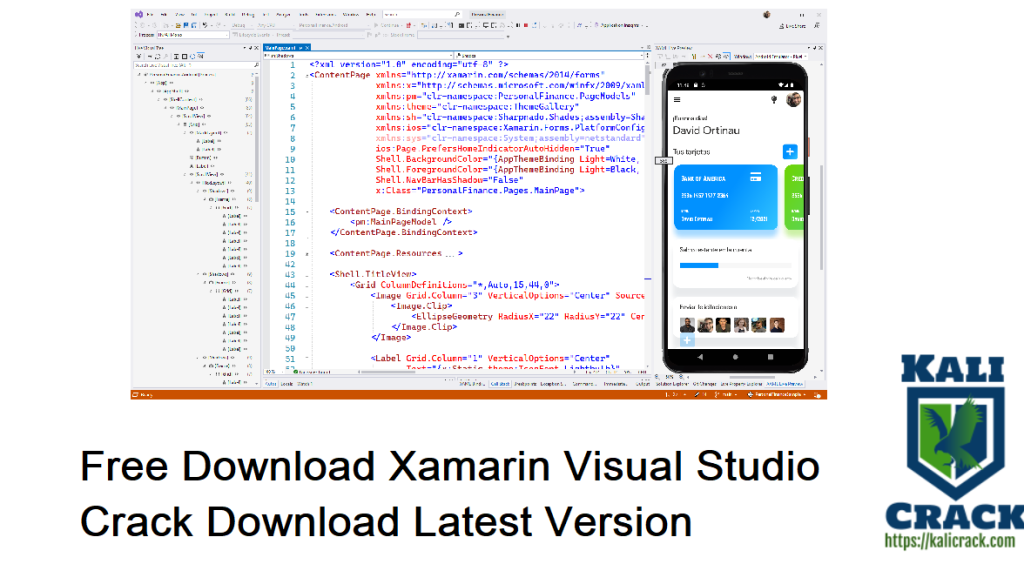Close the MainPage.xaml editor tab
The width and height of the screenshot is (1024, 564).
[x=307, y=48]
